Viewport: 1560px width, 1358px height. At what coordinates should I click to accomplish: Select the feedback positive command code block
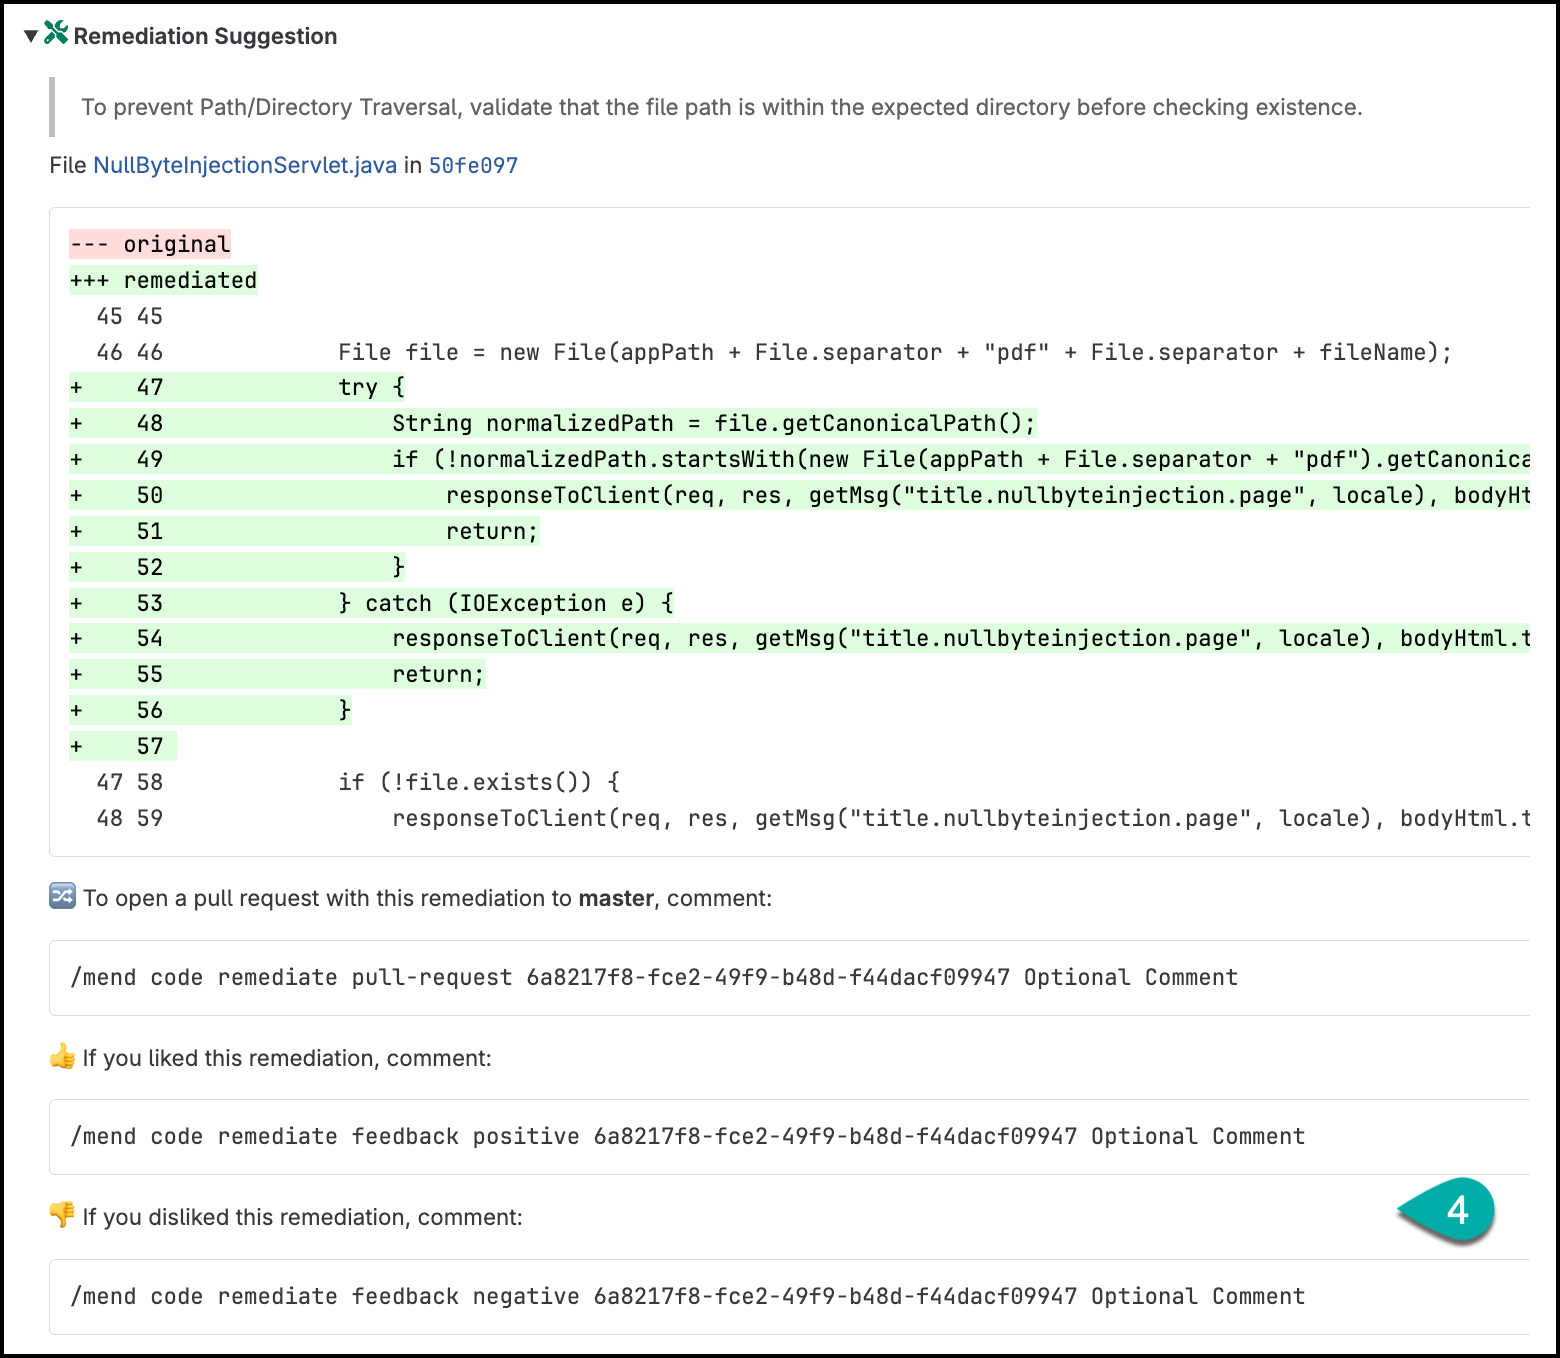pos(790,1136)
